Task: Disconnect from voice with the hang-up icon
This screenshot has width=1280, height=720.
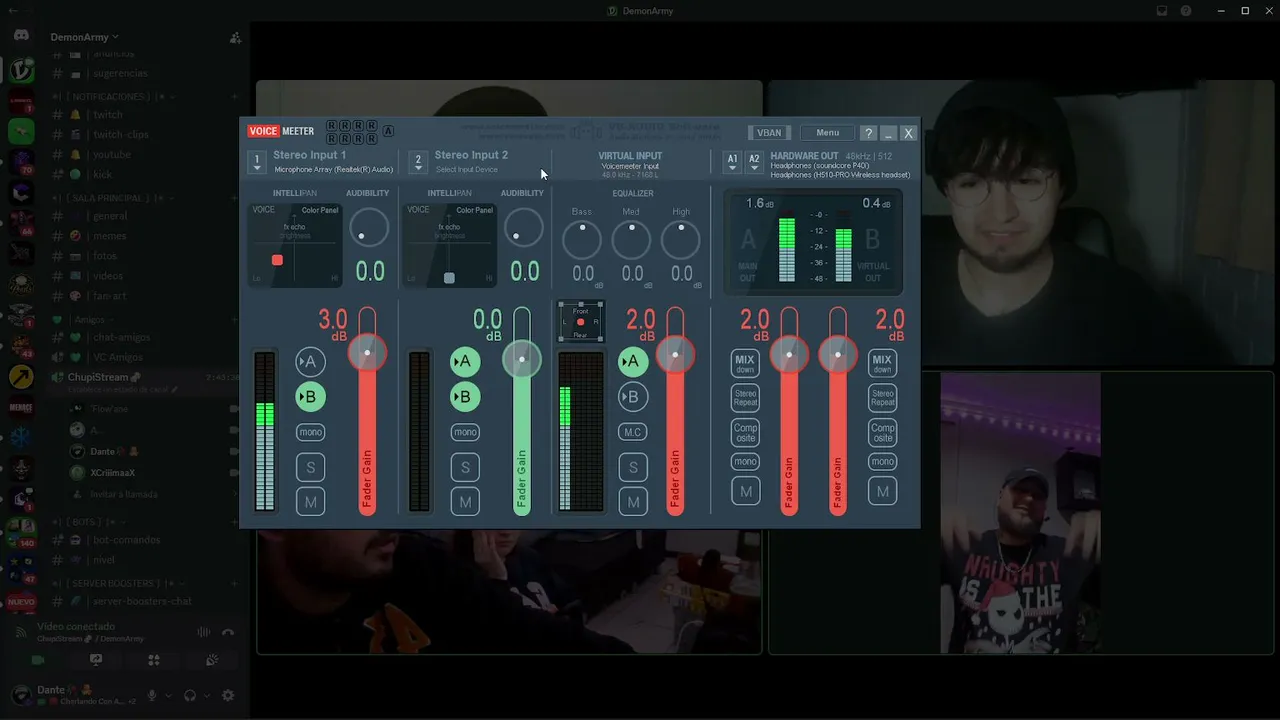Action: (228, 632)
